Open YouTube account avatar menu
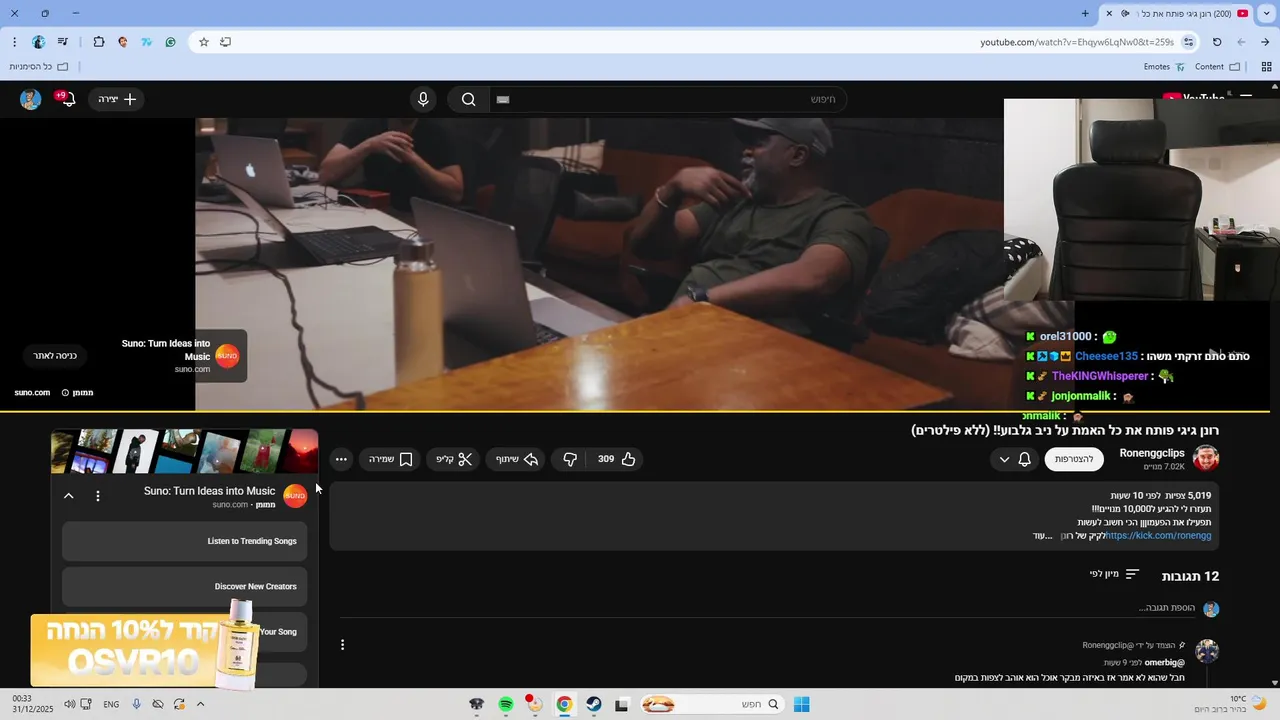The width and height of the screenshot is (1280, 720). tap(31, 99)
